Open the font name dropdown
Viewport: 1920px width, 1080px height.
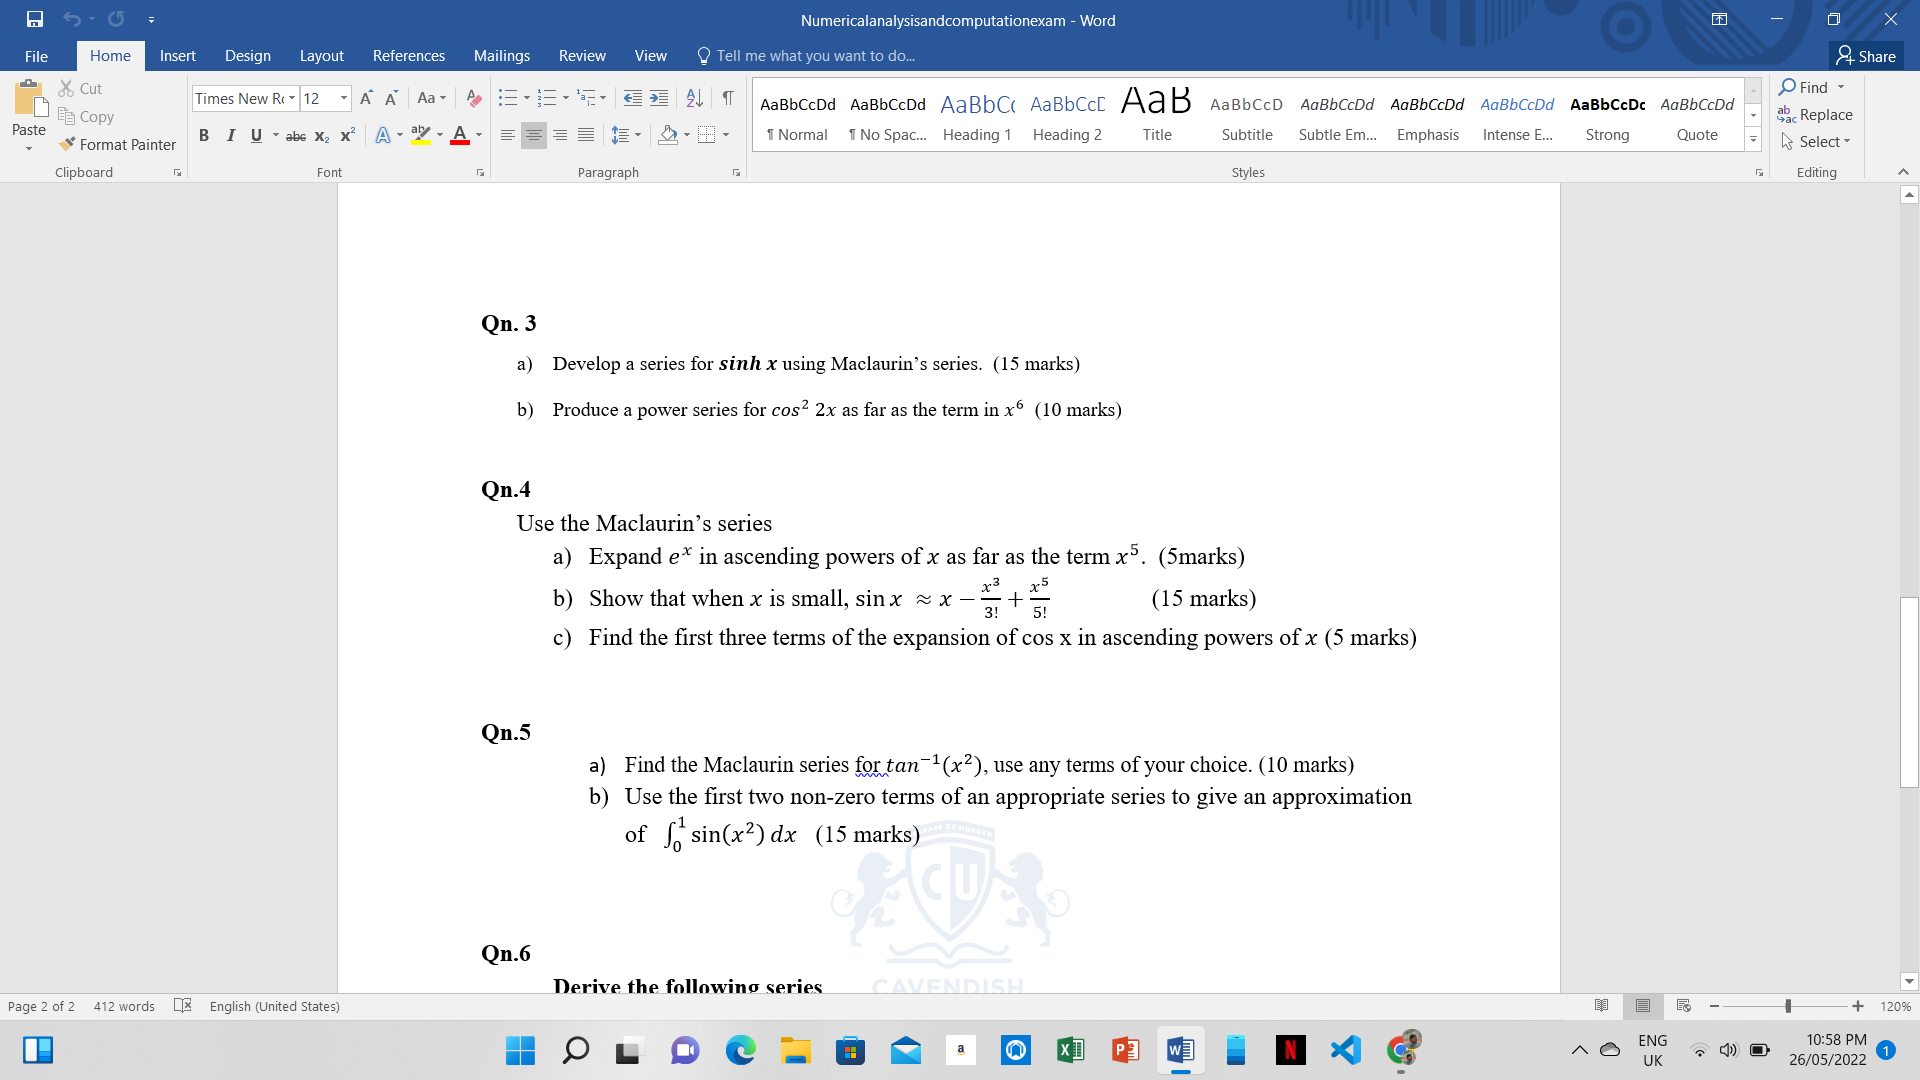click(292, 98)
